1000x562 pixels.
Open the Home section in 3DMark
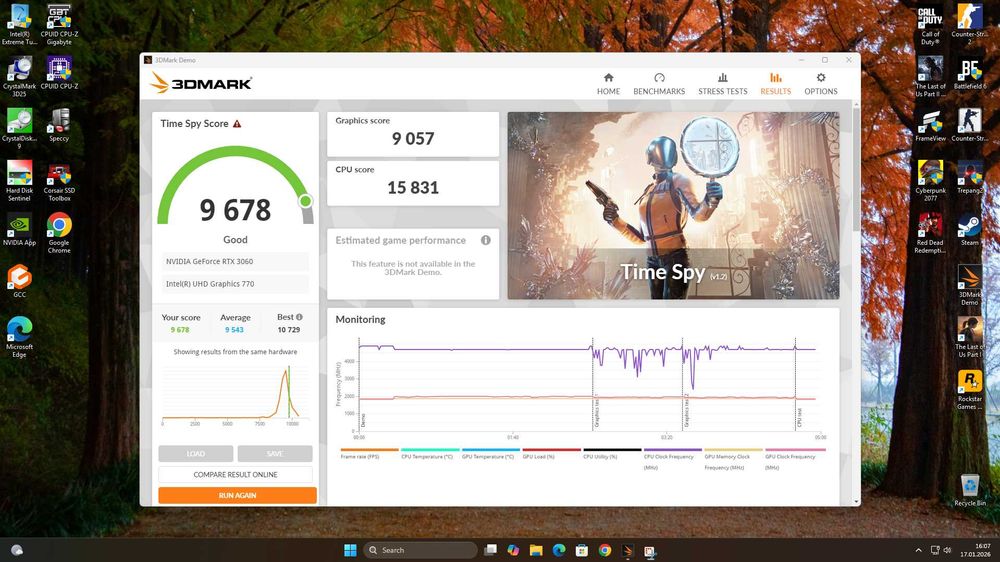608,84
